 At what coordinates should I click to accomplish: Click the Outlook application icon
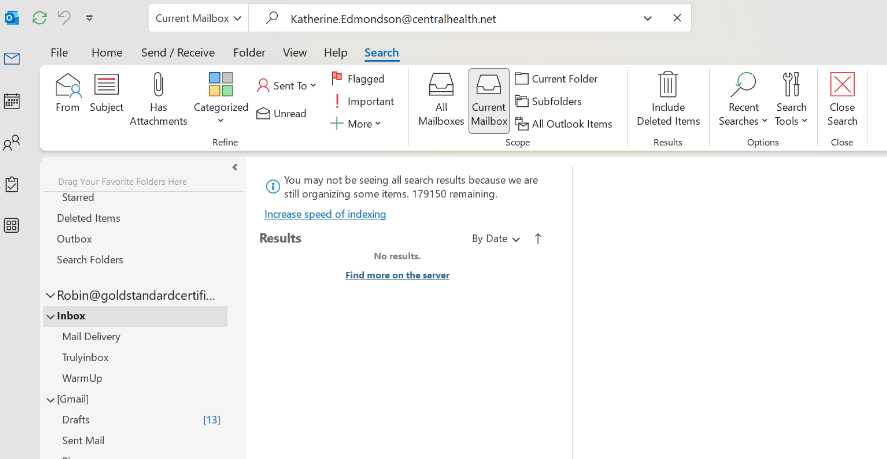click(x=11, y=18)
